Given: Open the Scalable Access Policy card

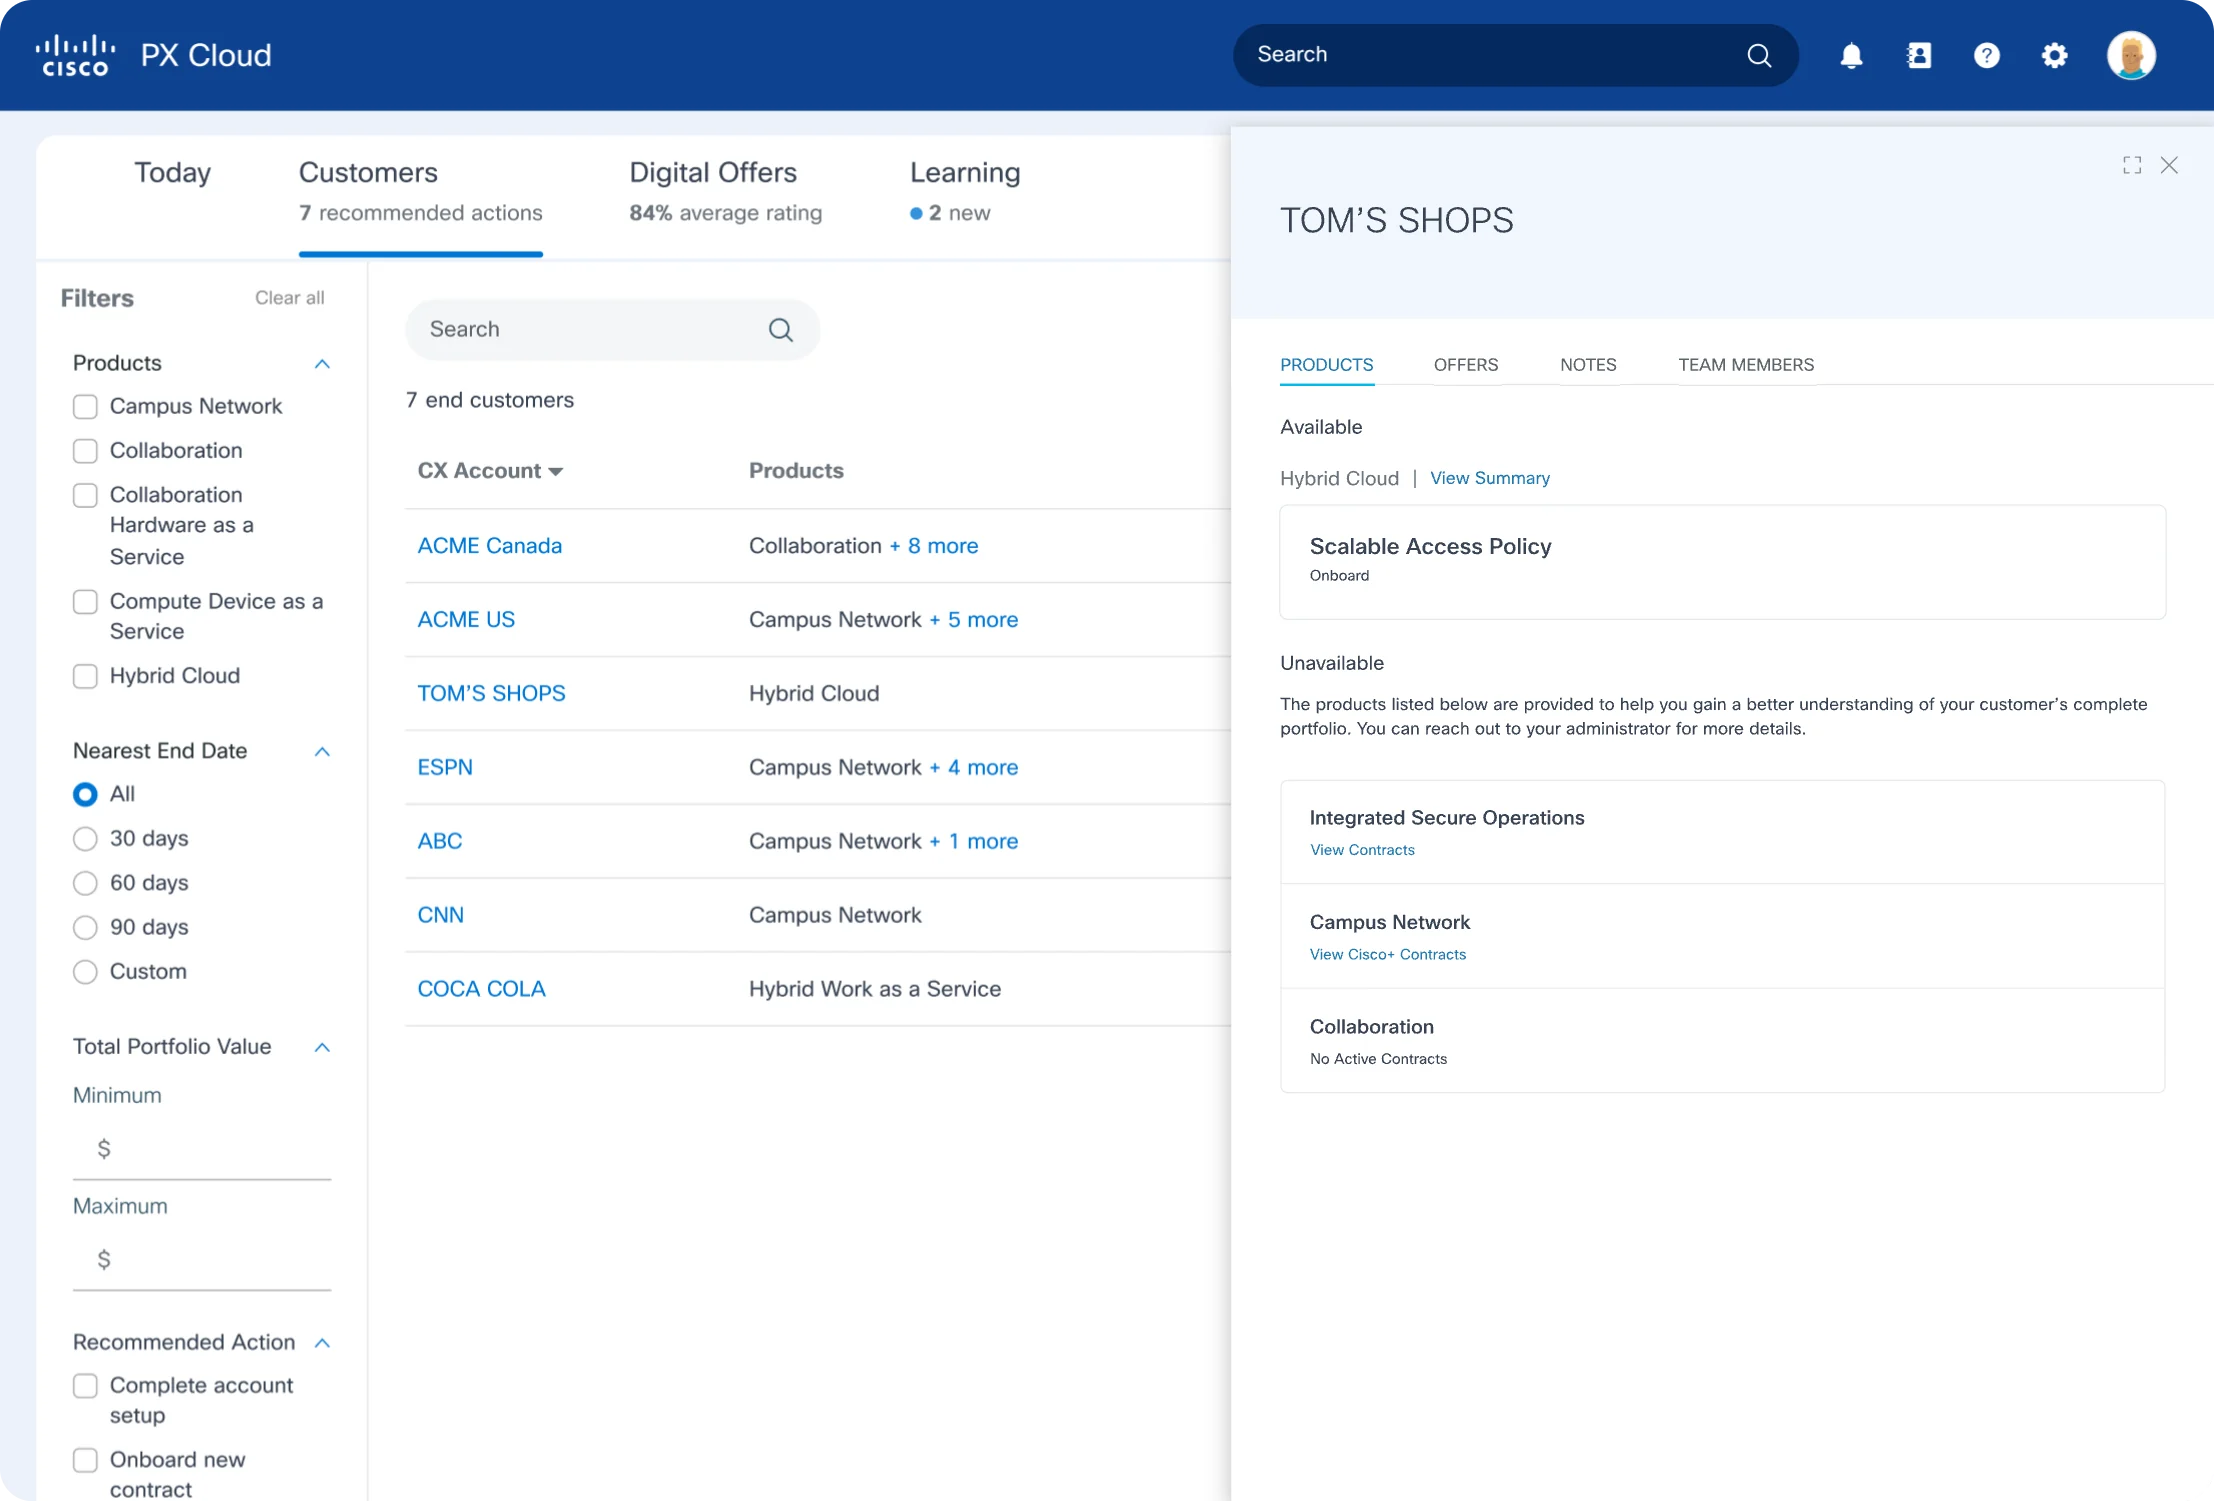Looking at the screenshot, I should 1722,562.
